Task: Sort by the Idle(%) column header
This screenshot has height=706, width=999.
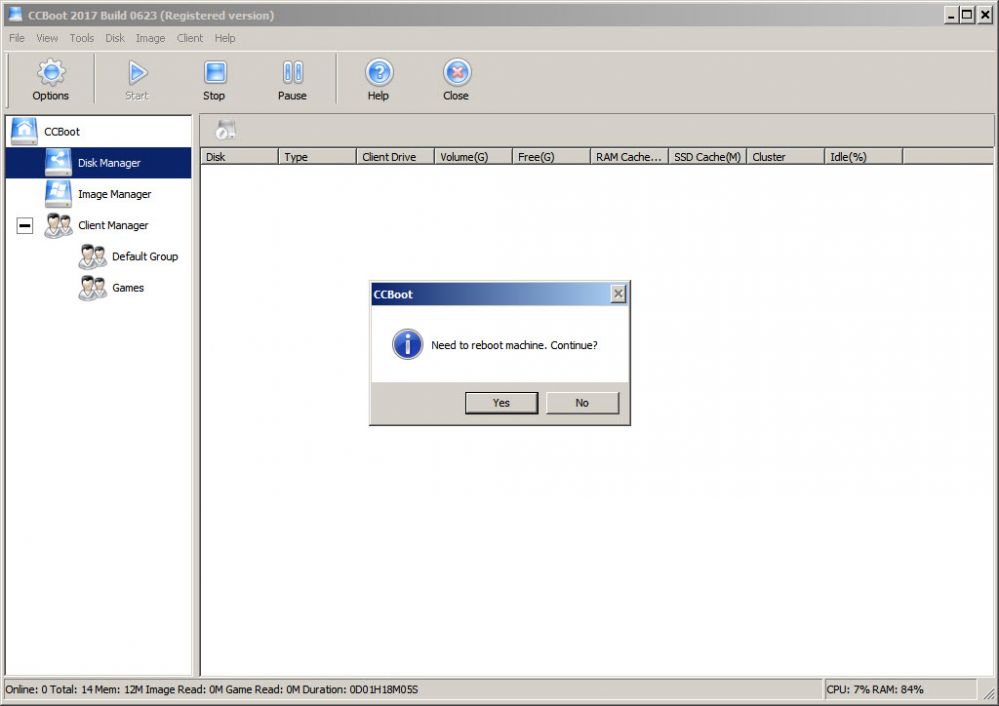Action: 863,157
